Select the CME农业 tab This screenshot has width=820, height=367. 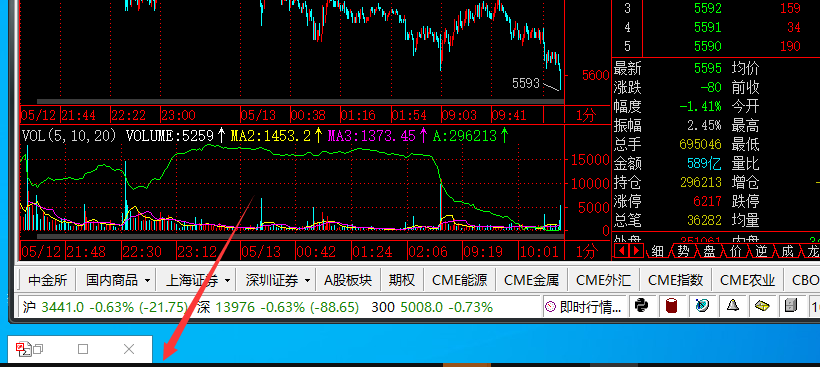747,281
